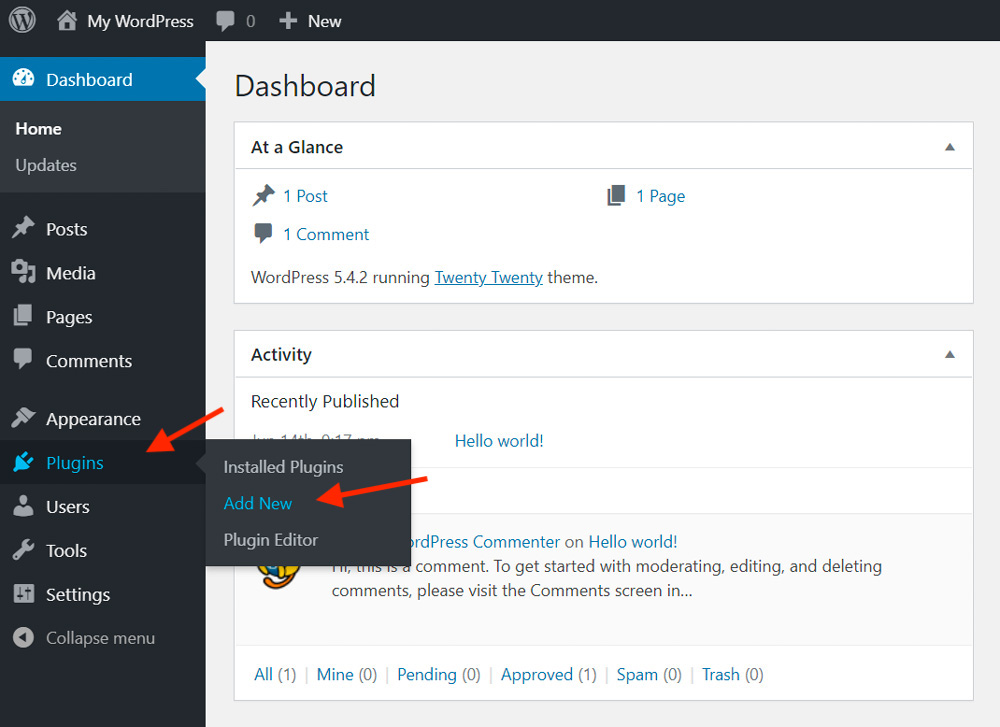Click the Plugins plug icon
1000x727 pixels.
click(24, 462)
